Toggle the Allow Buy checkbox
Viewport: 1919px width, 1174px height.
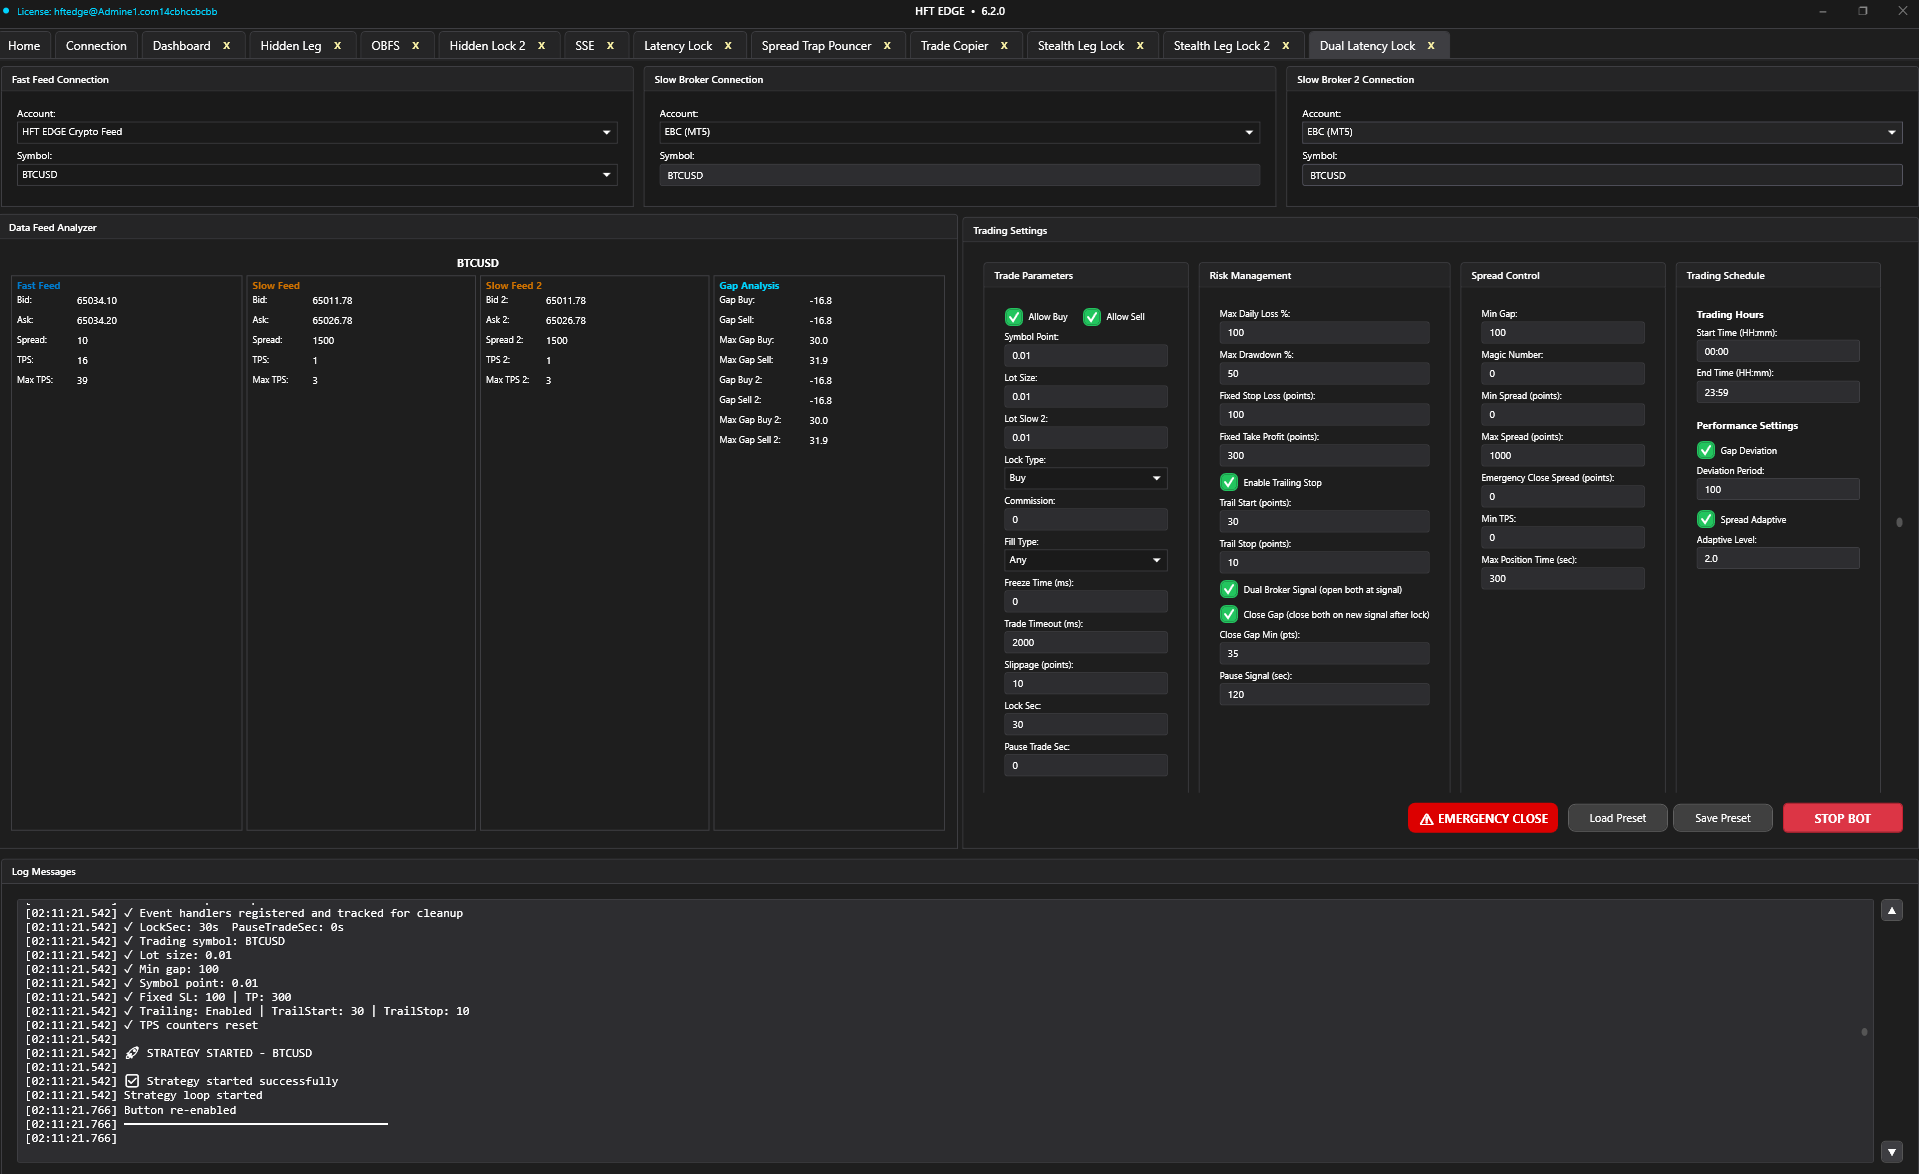[1013, 317]
